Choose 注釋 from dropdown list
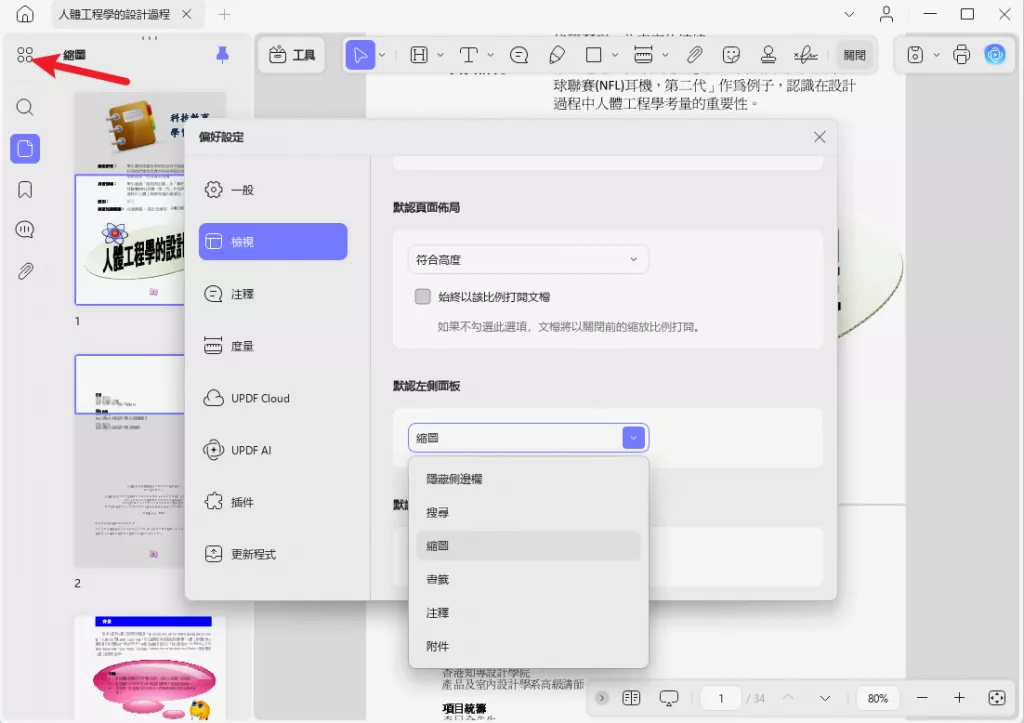 pos(528,613)
